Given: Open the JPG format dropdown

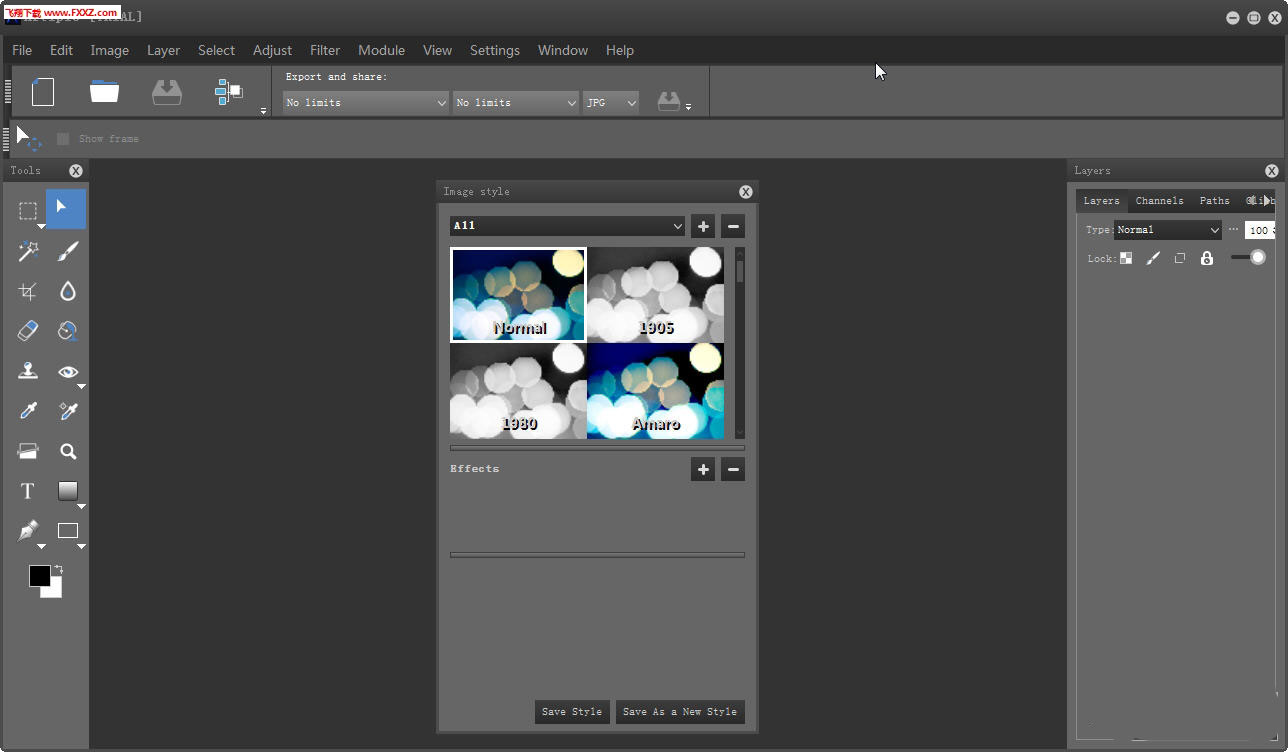Looking at the screenshot, I should coord(611,102).
